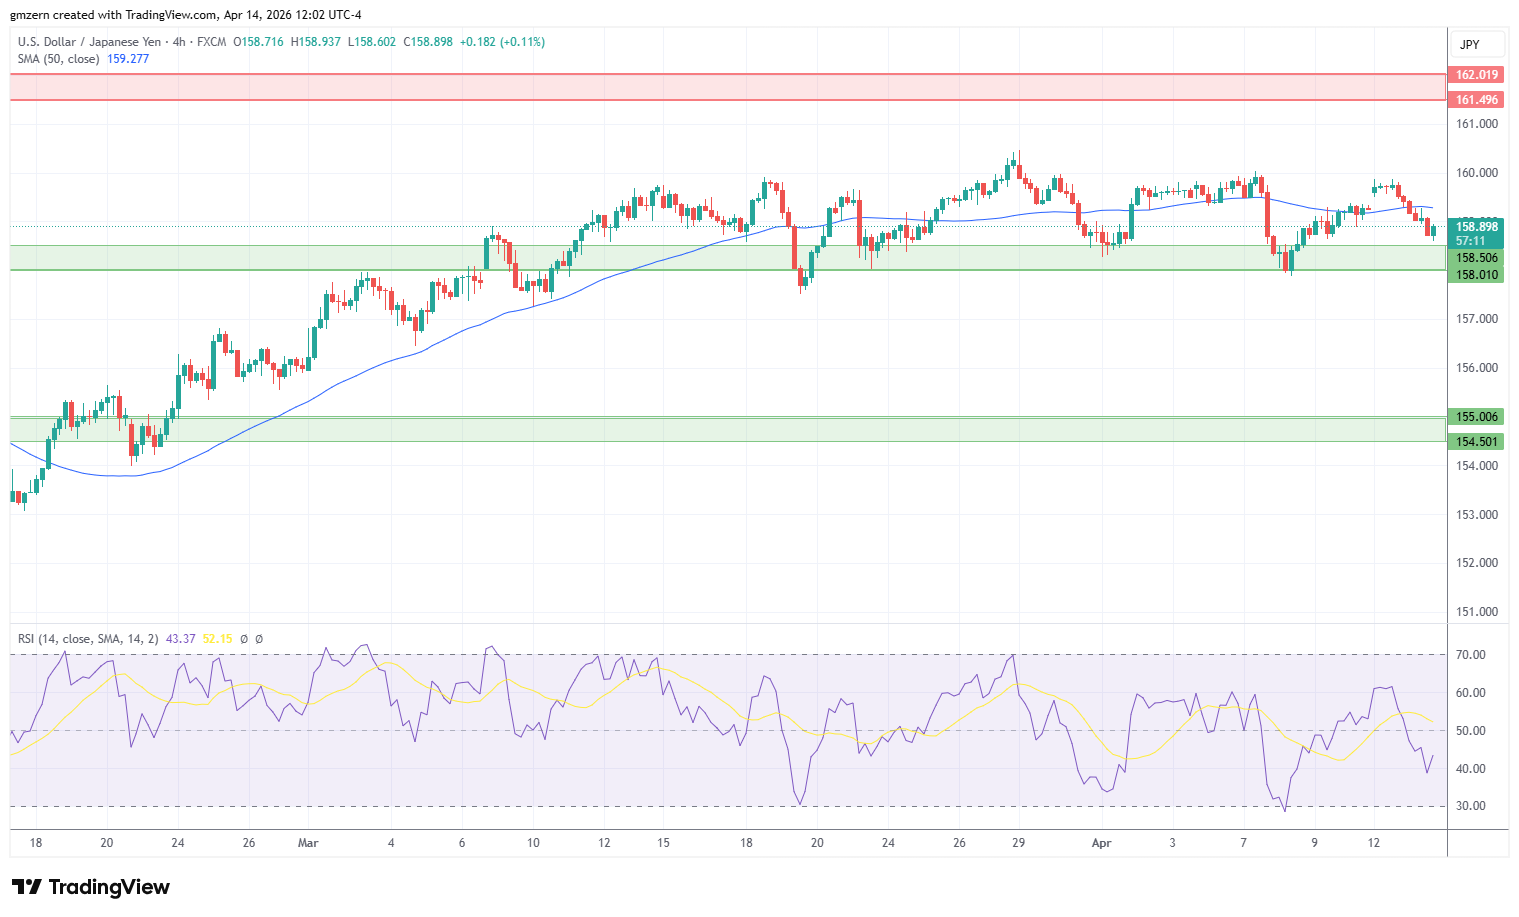This screenshot has height=917, width=1519.
Task: Click the 154.501 green price label
Action: 1476,442
